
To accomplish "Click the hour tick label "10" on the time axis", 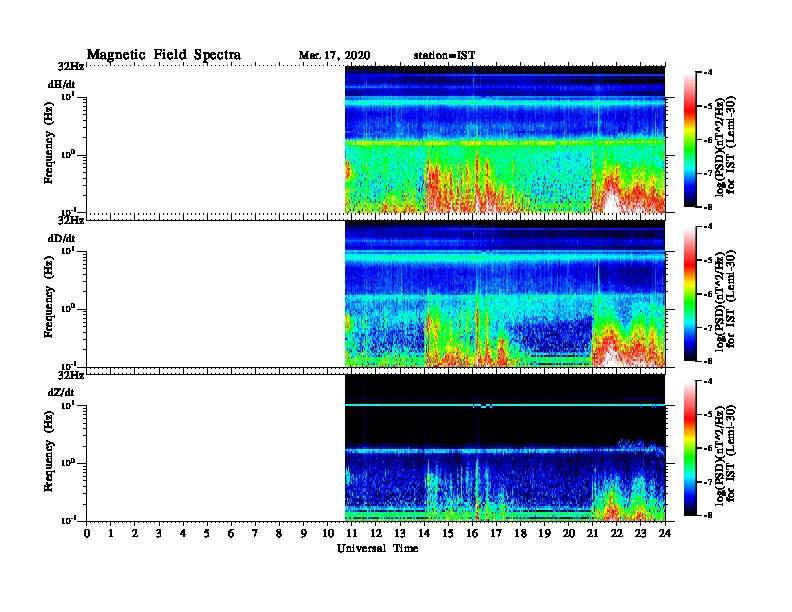I will [327, 534].
